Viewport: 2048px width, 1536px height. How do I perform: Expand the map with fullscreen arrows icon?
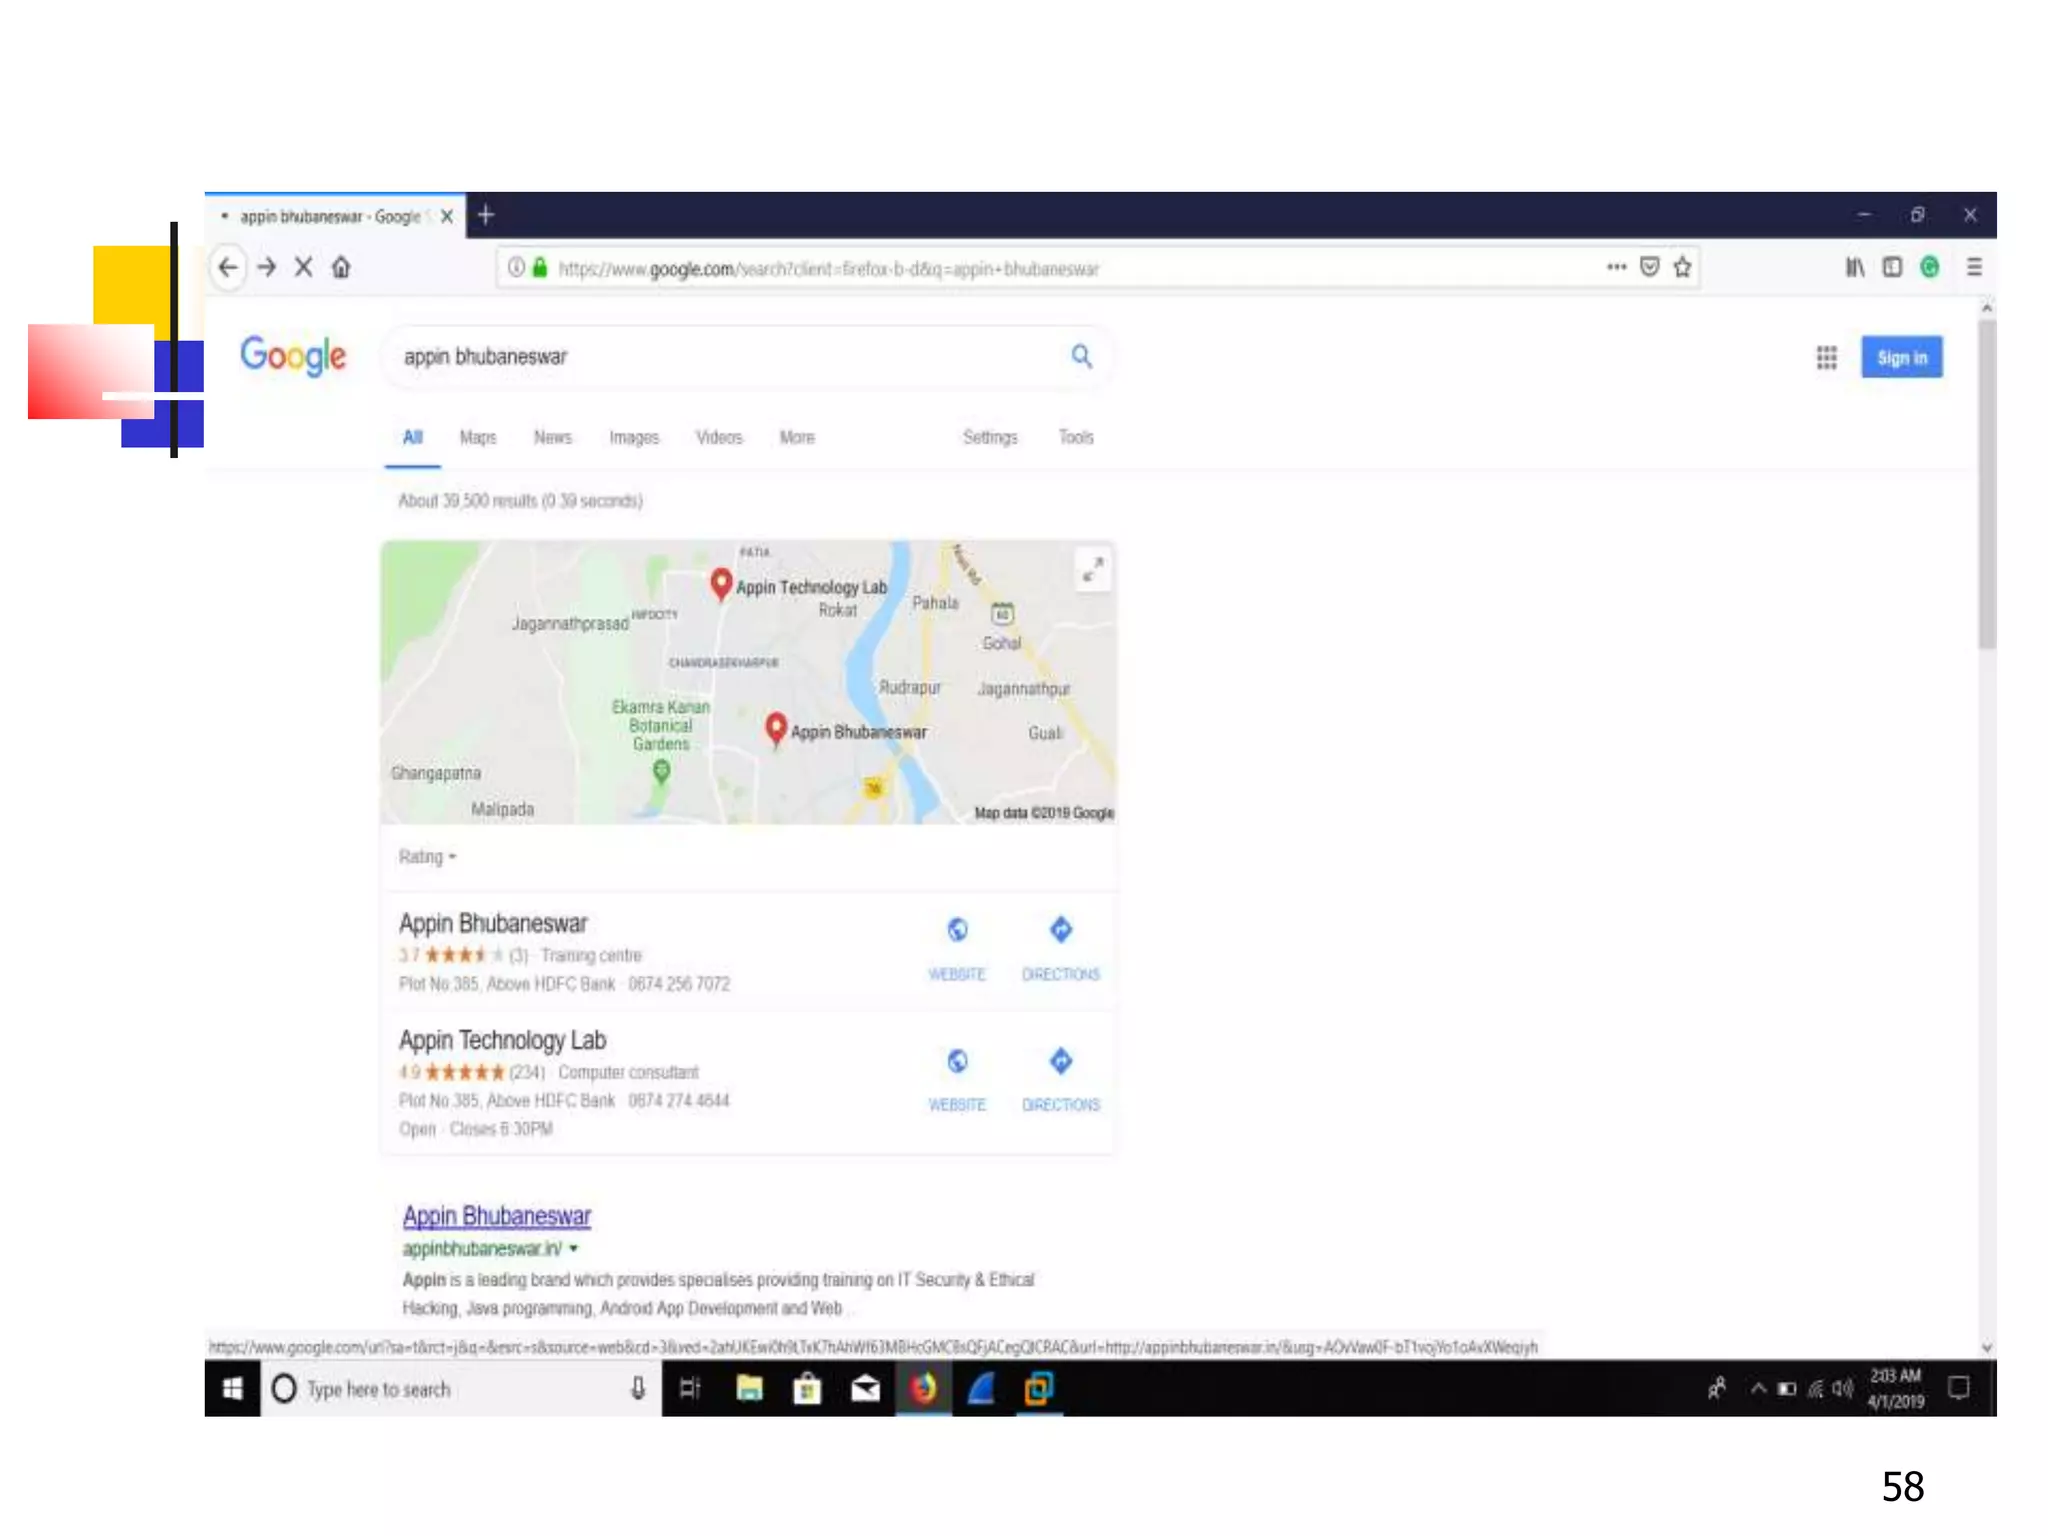[1093, 569]
